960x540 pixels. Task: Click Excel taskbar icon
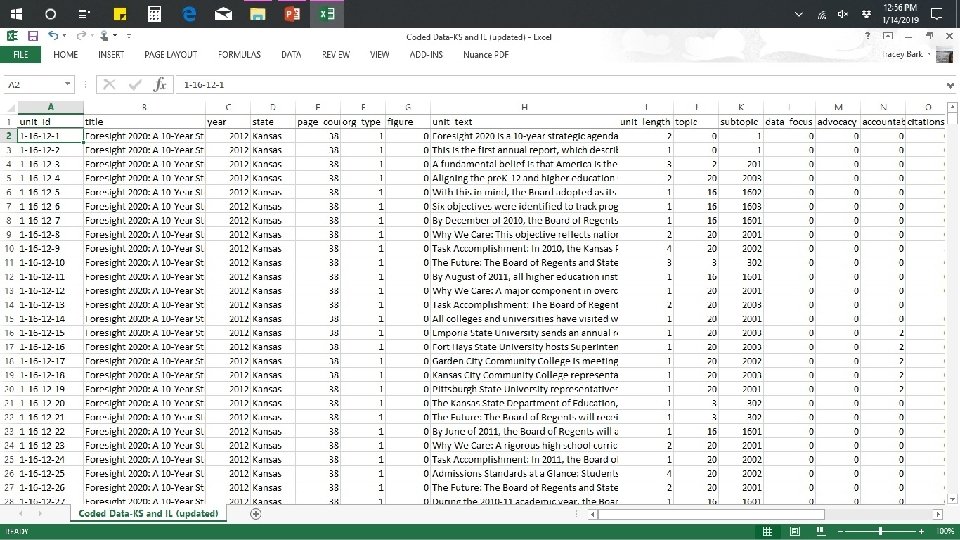point(327,13)
